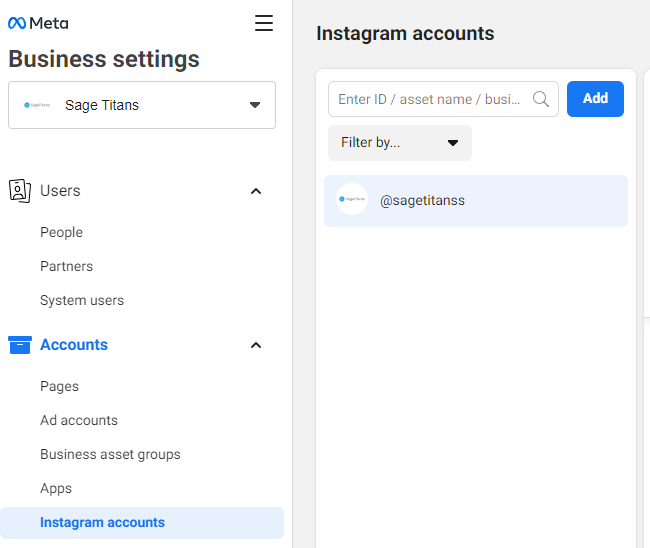Click the blue Add button
The height and width of the screenshot is (548, 650).
click(x=595, y=99)
